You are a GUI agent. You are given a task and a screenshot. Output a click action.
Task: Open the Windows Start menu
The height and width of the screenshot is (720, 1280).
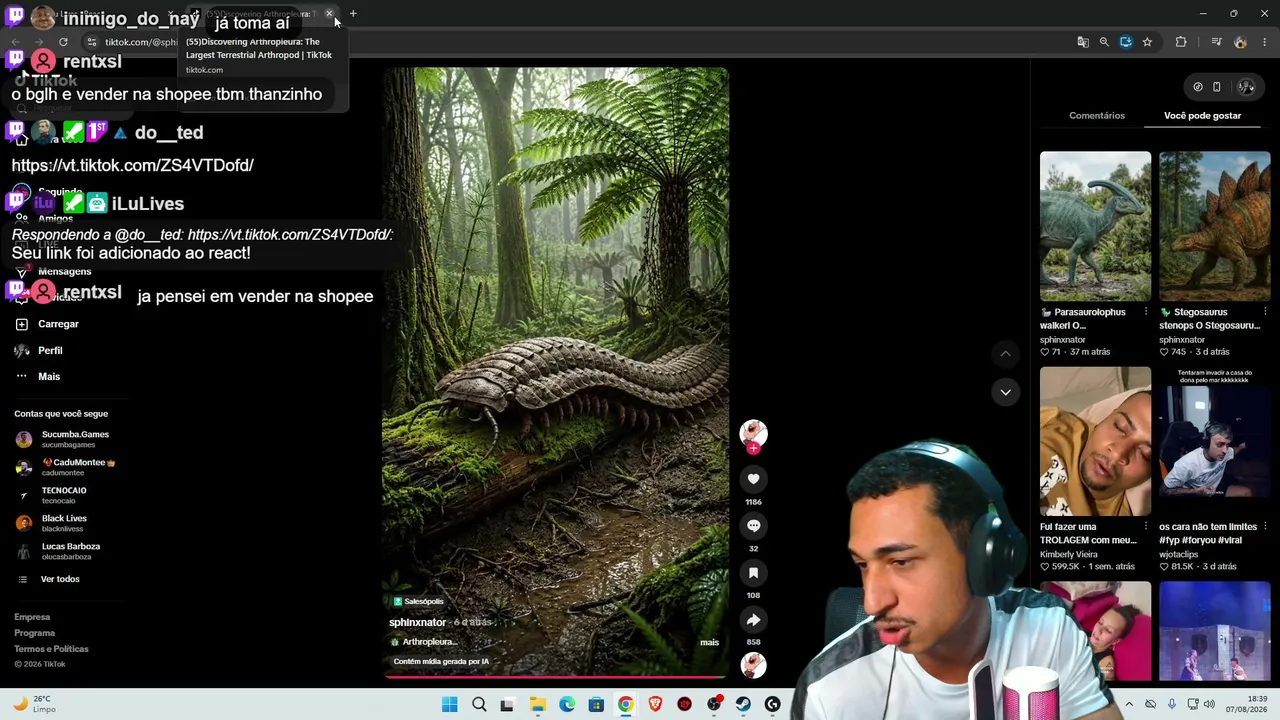coord(450,705)
